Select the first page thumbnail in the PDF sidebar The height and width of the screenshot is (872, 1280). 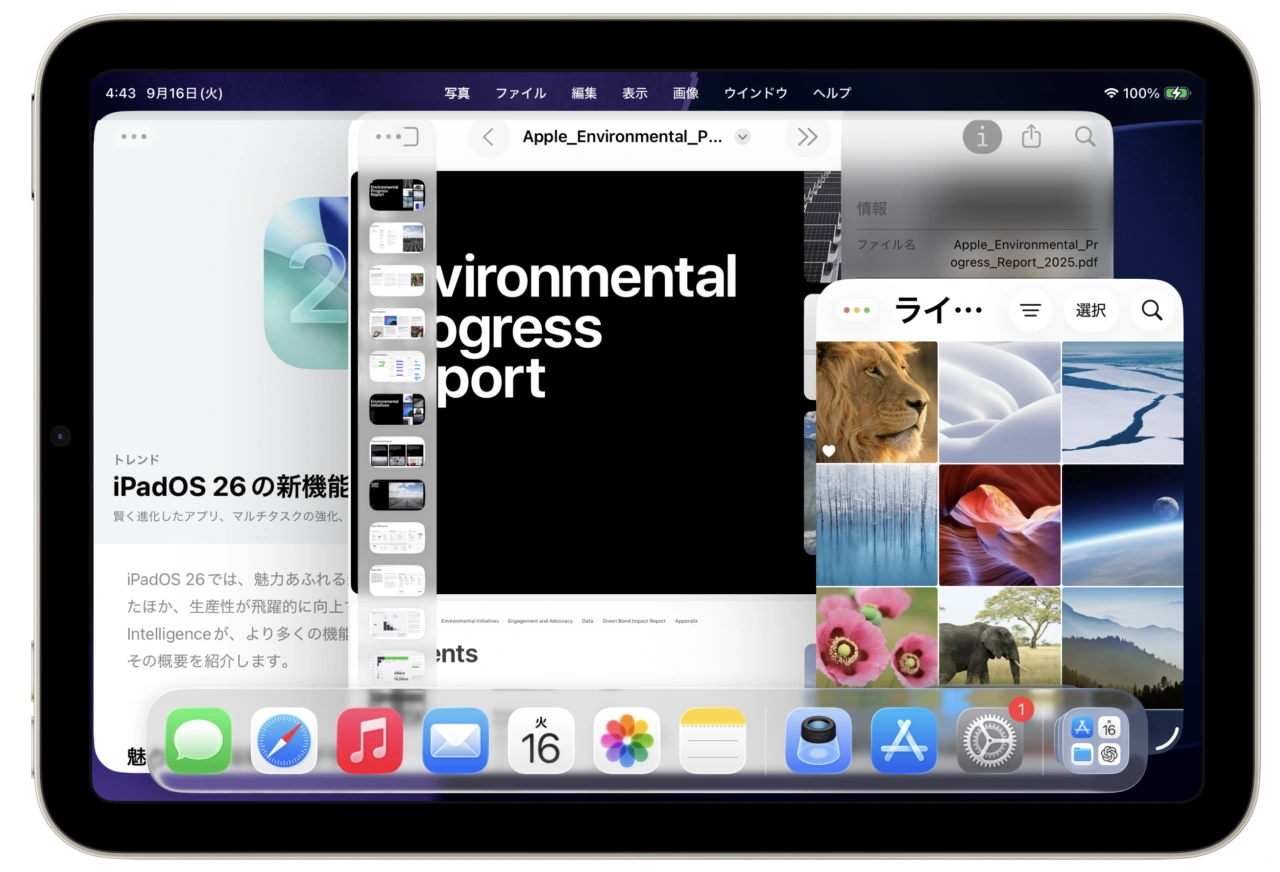click(x=397, y=194)
